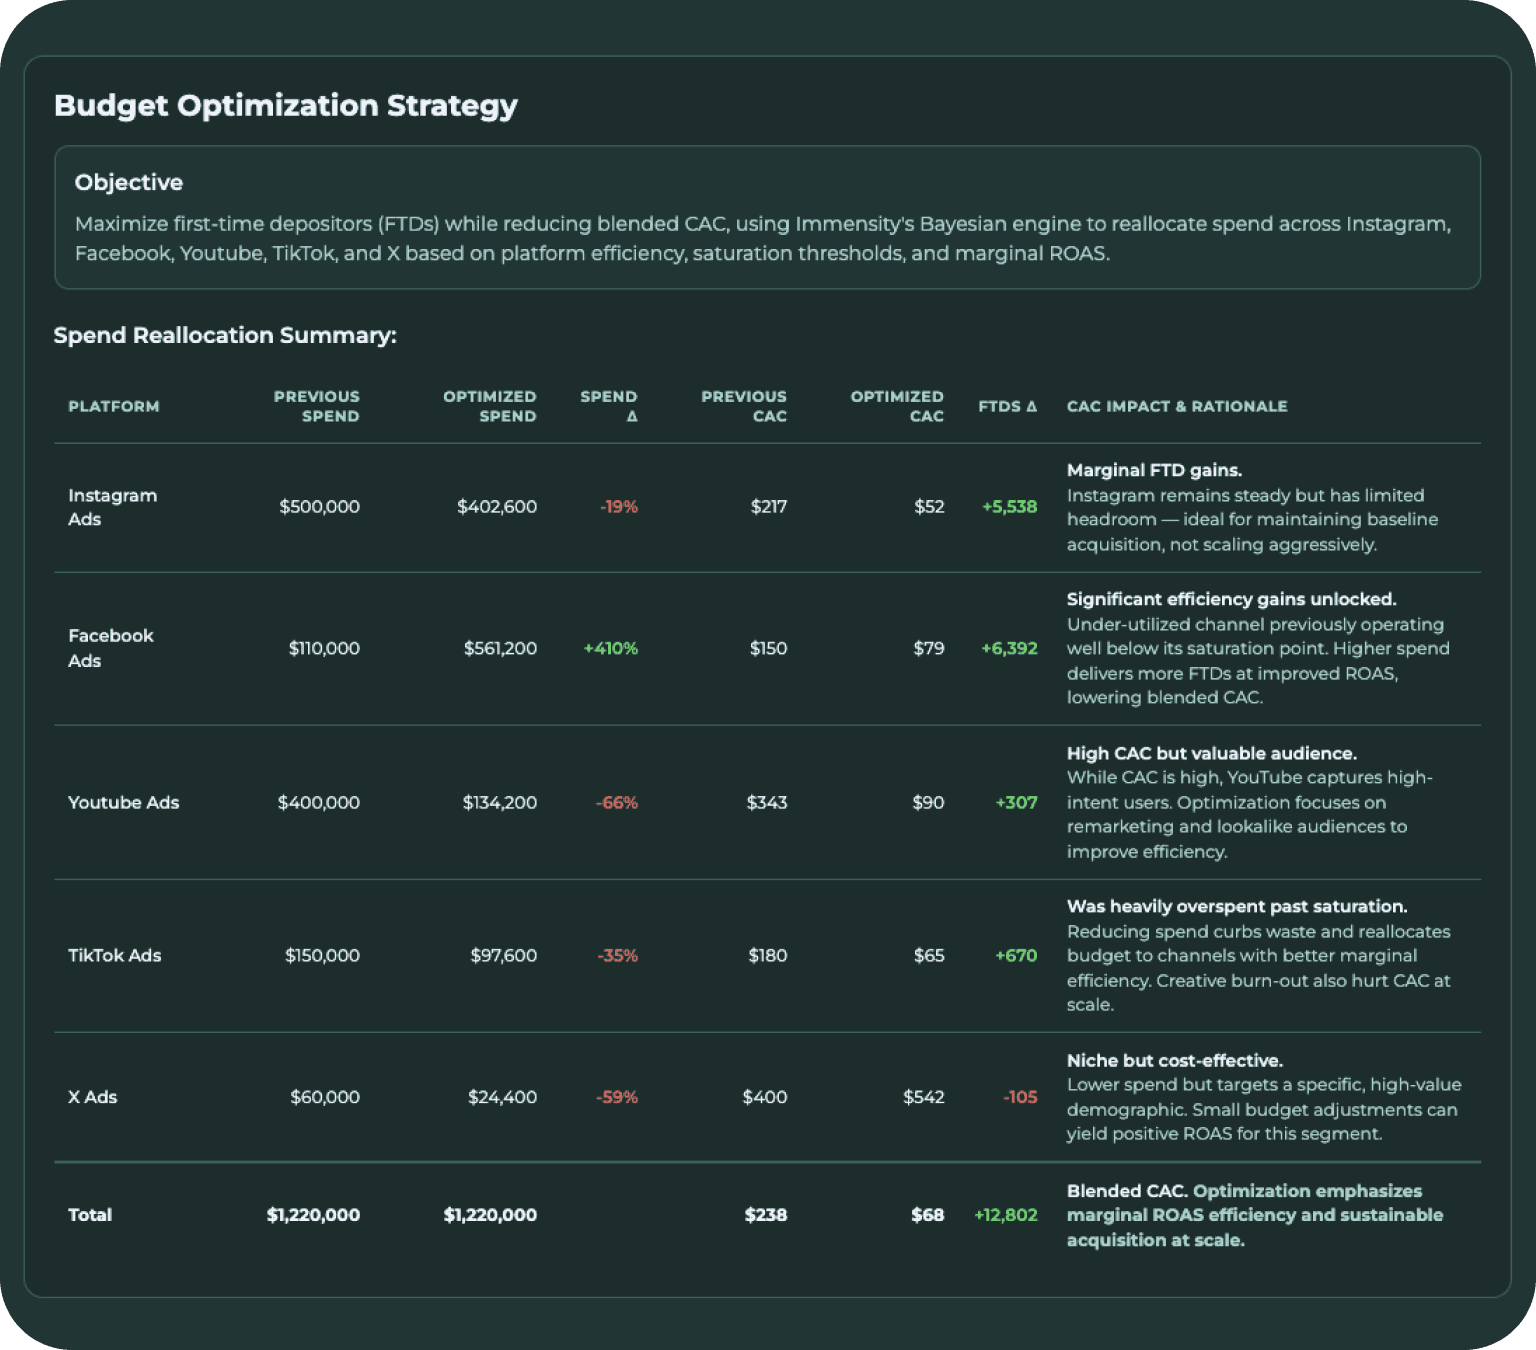Click the Optimized Spend column header

coord(489,406)
